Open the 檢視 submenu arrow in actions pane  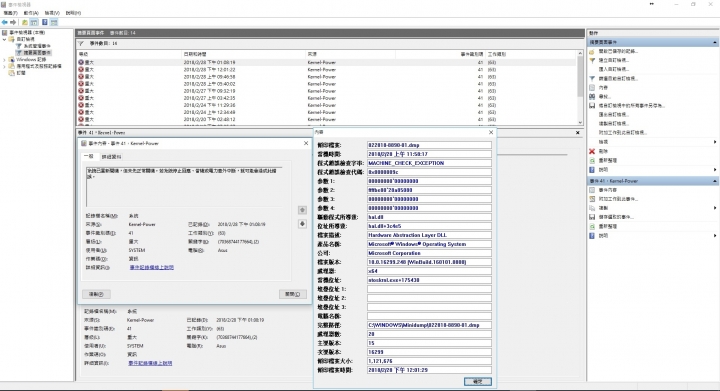click(715, 142)
